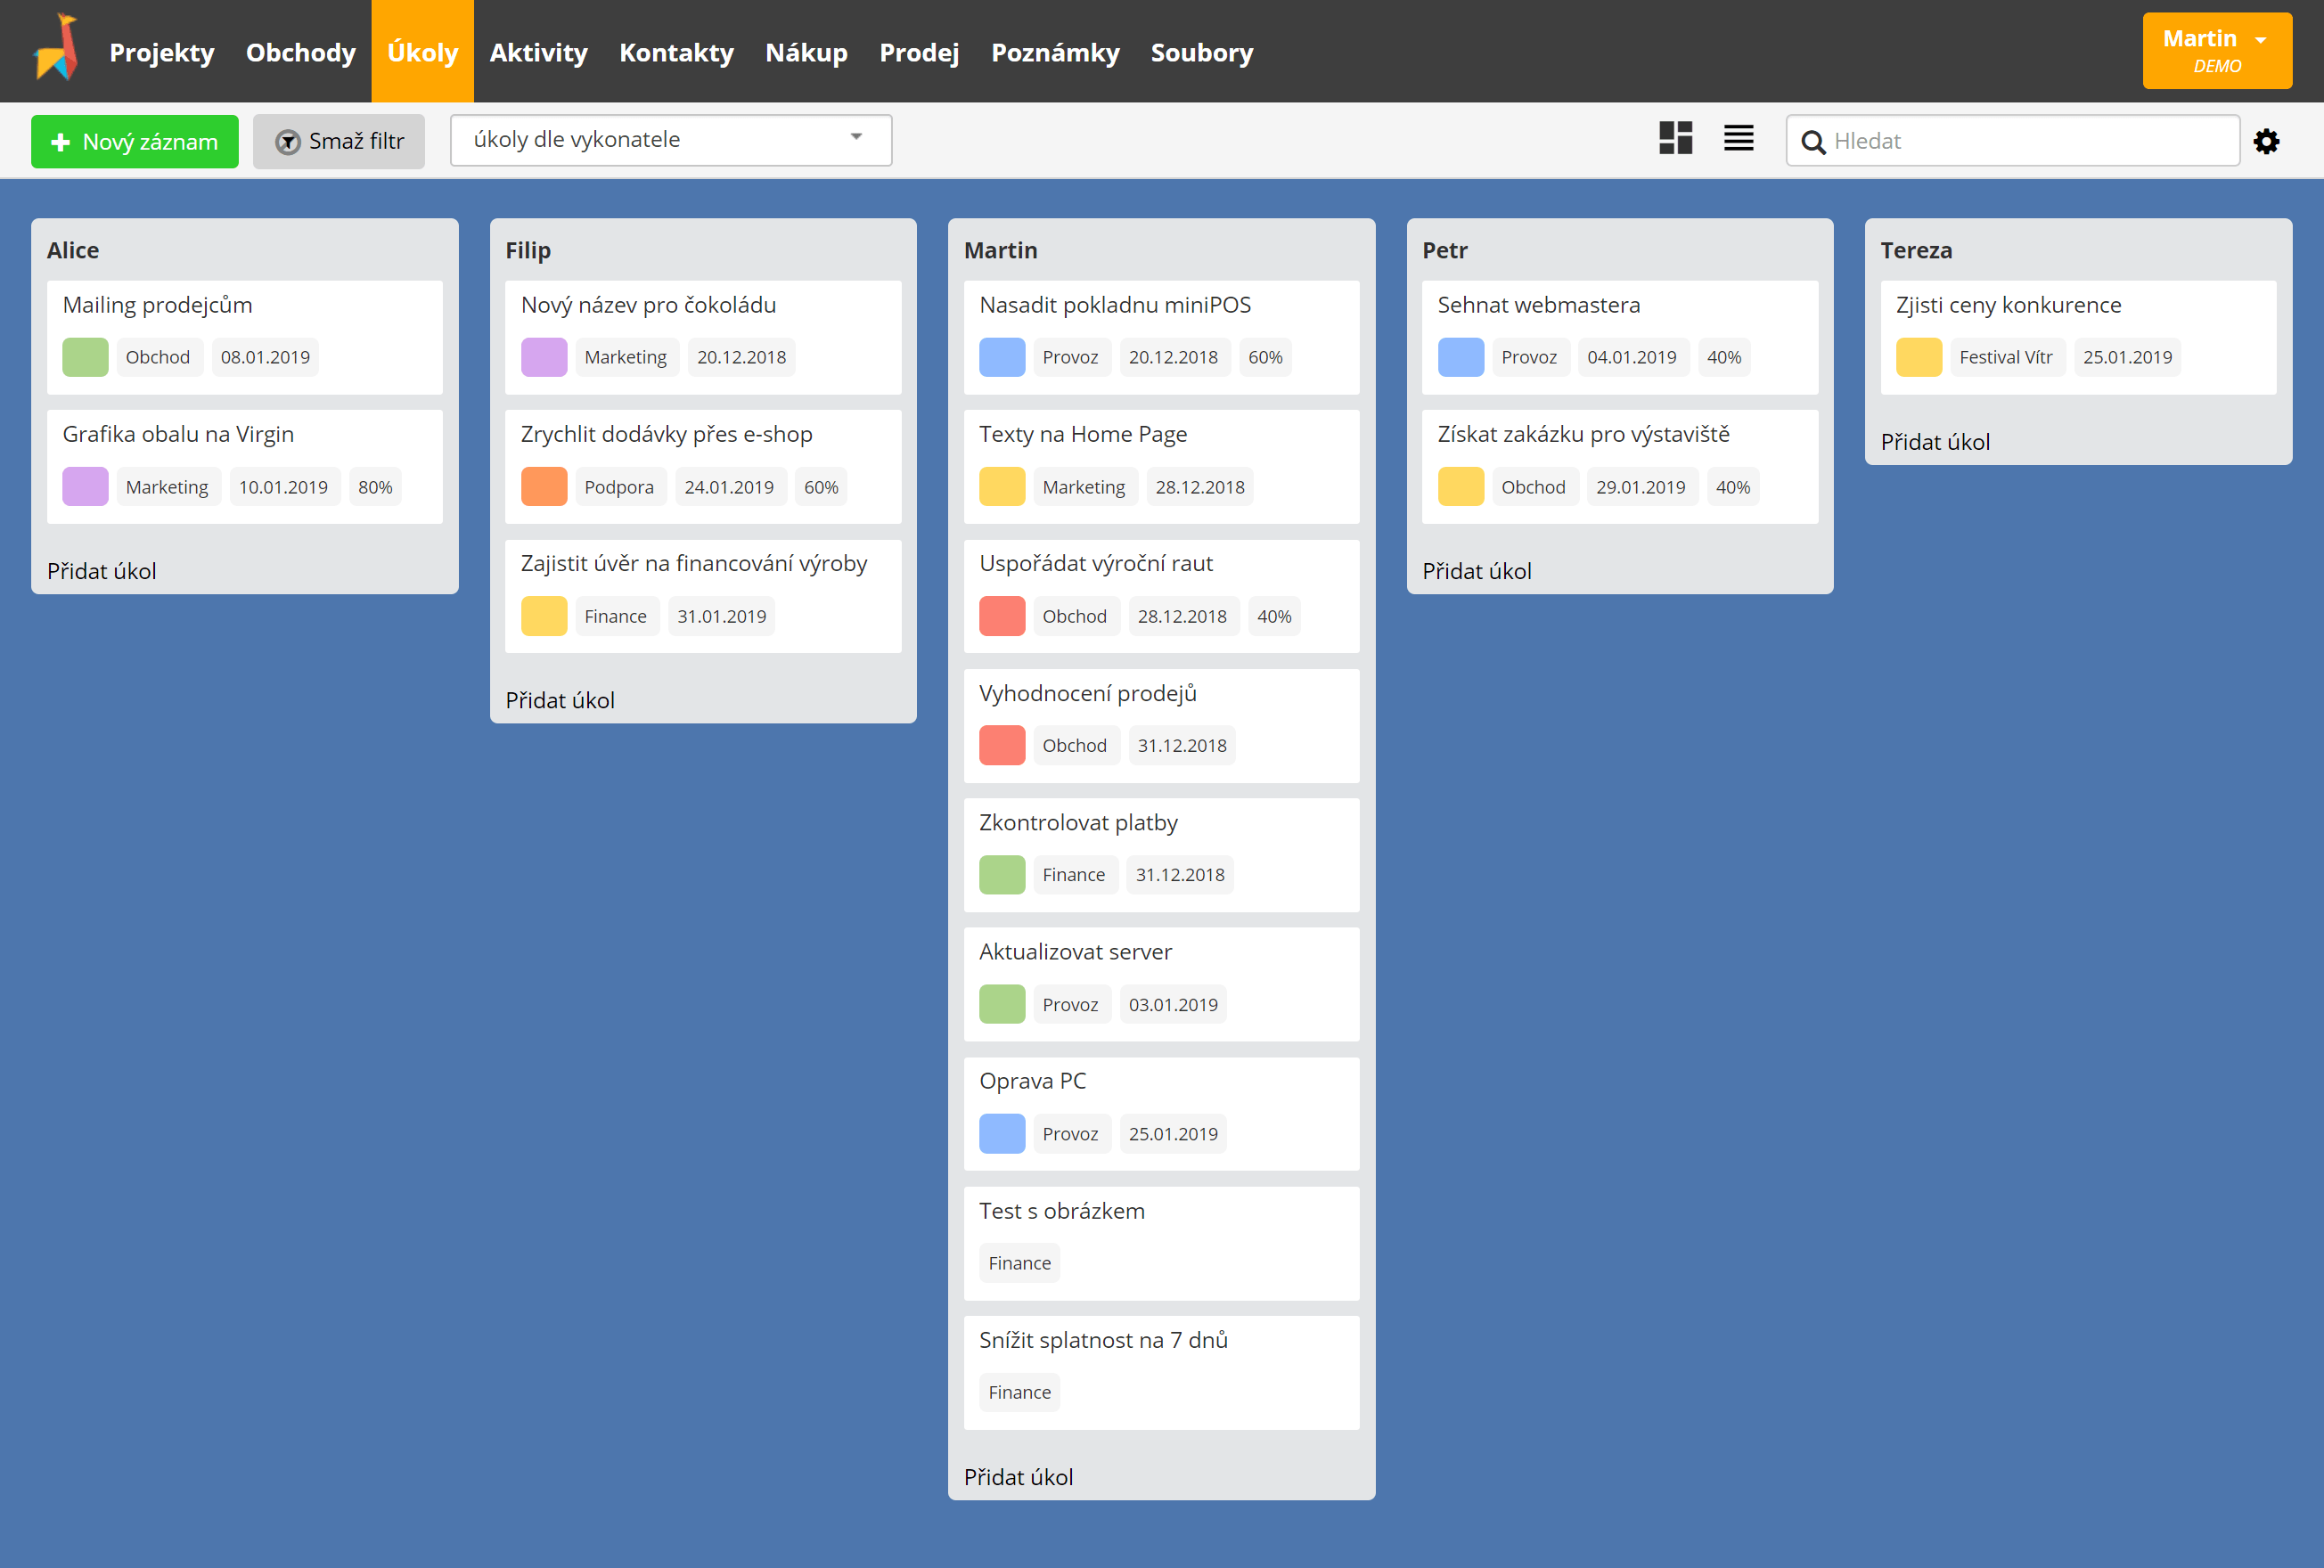2324x1568 pixels.
Task: Click 80% progress on Grafika obalu na Virgin
Action: pos(375,487)
